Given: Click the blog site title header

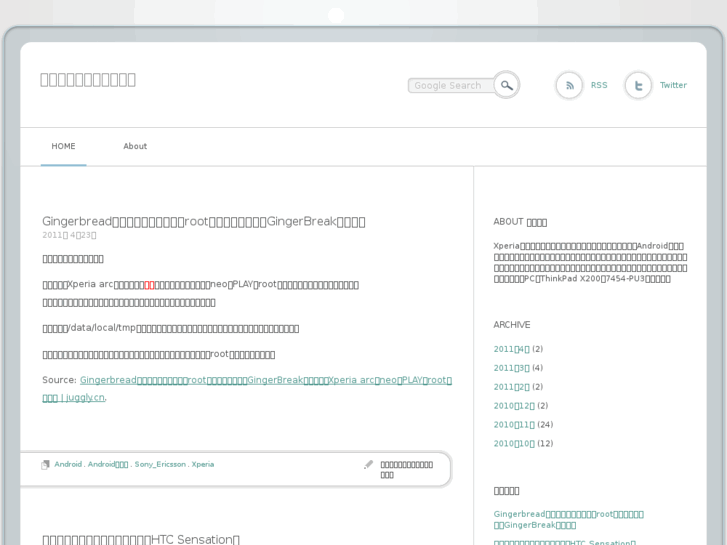Looking at the screenshot, I should [x=88, y=79].
